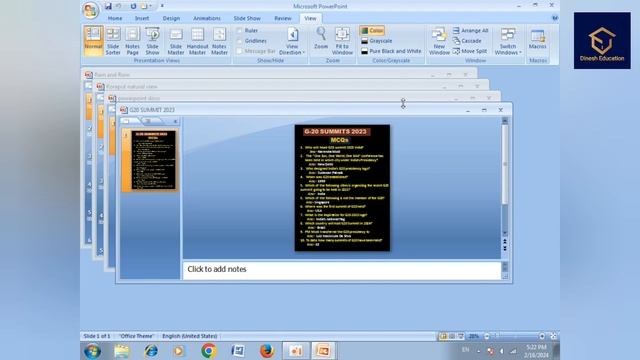
Task: Go to previous slide via double-arrow button
Action: (x=505, y=242)
